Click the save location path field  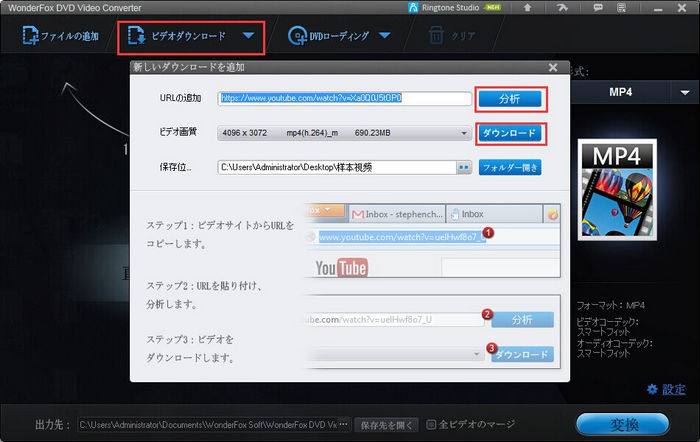coord(337,167)
